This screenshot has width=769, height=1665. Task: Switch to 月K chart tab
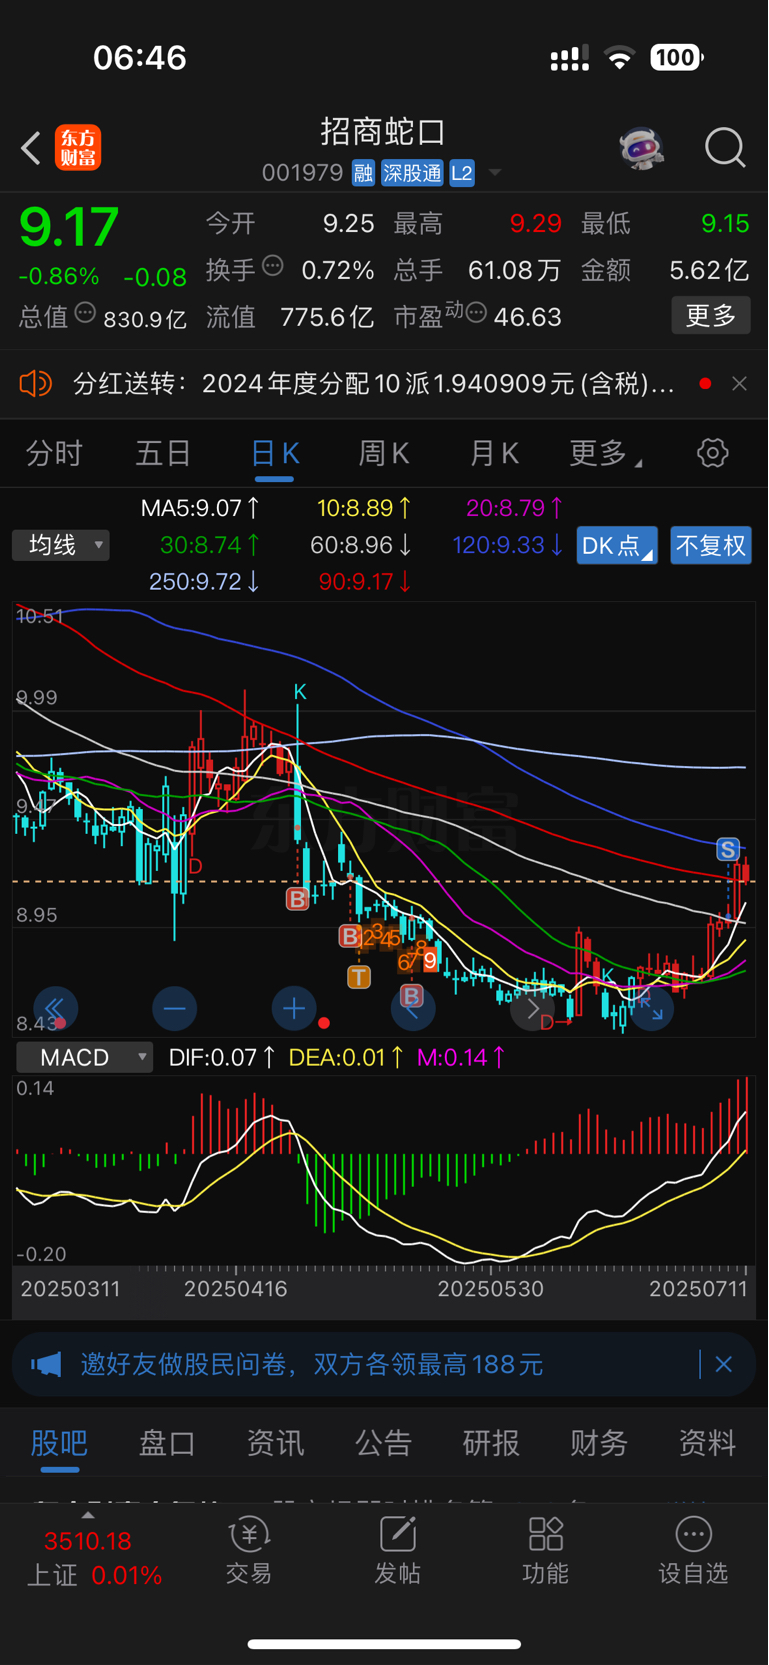(494, 453)
